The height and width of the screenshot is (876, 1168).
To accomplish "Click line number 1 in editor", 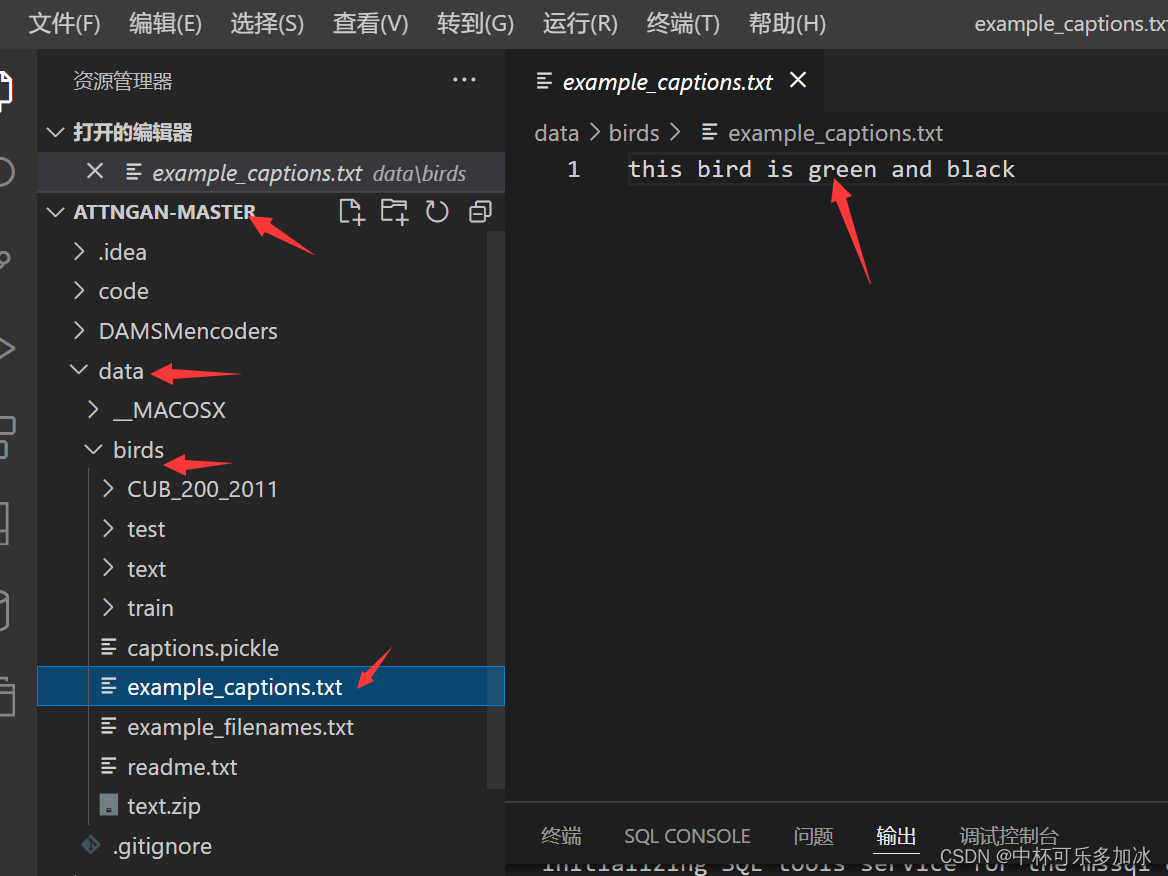I will 574,169.
